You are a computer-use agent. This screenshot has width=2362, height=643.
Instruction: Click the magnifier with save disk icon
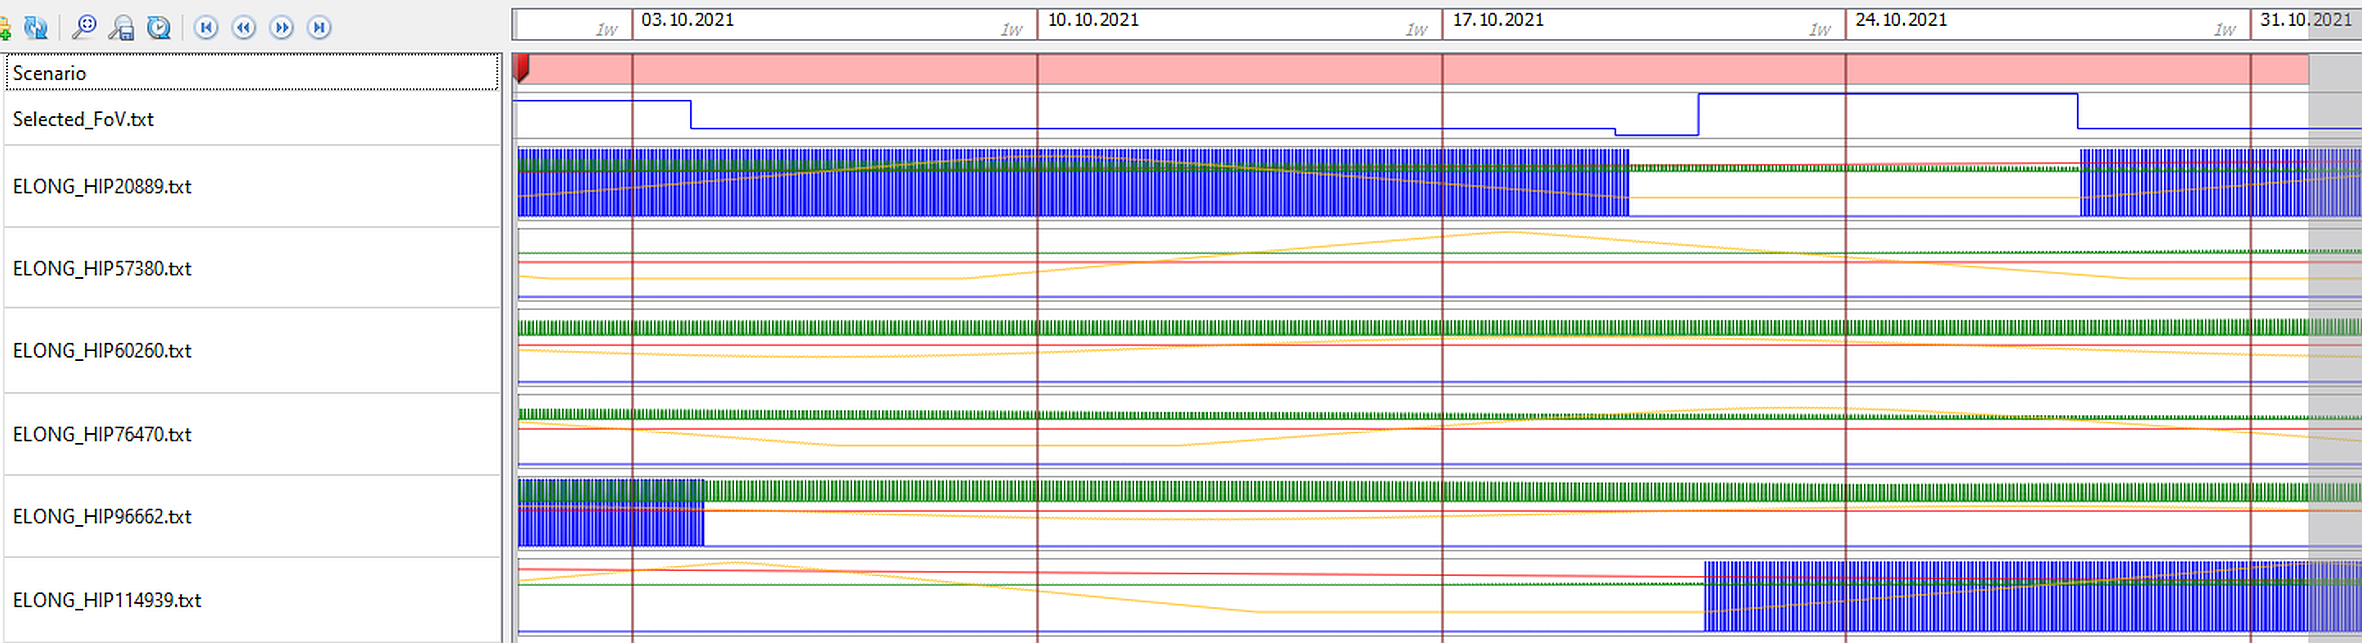coord(122,27)
